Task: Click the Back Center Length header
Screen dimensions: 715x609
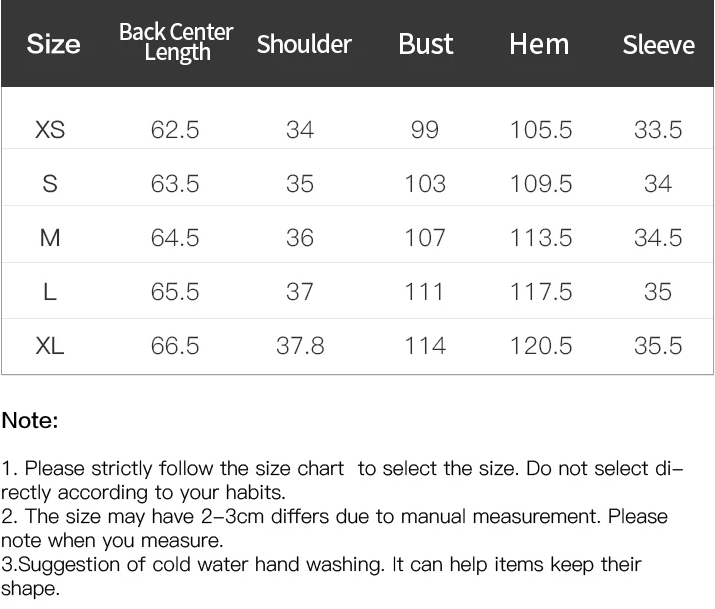Action: coord(176,42)
